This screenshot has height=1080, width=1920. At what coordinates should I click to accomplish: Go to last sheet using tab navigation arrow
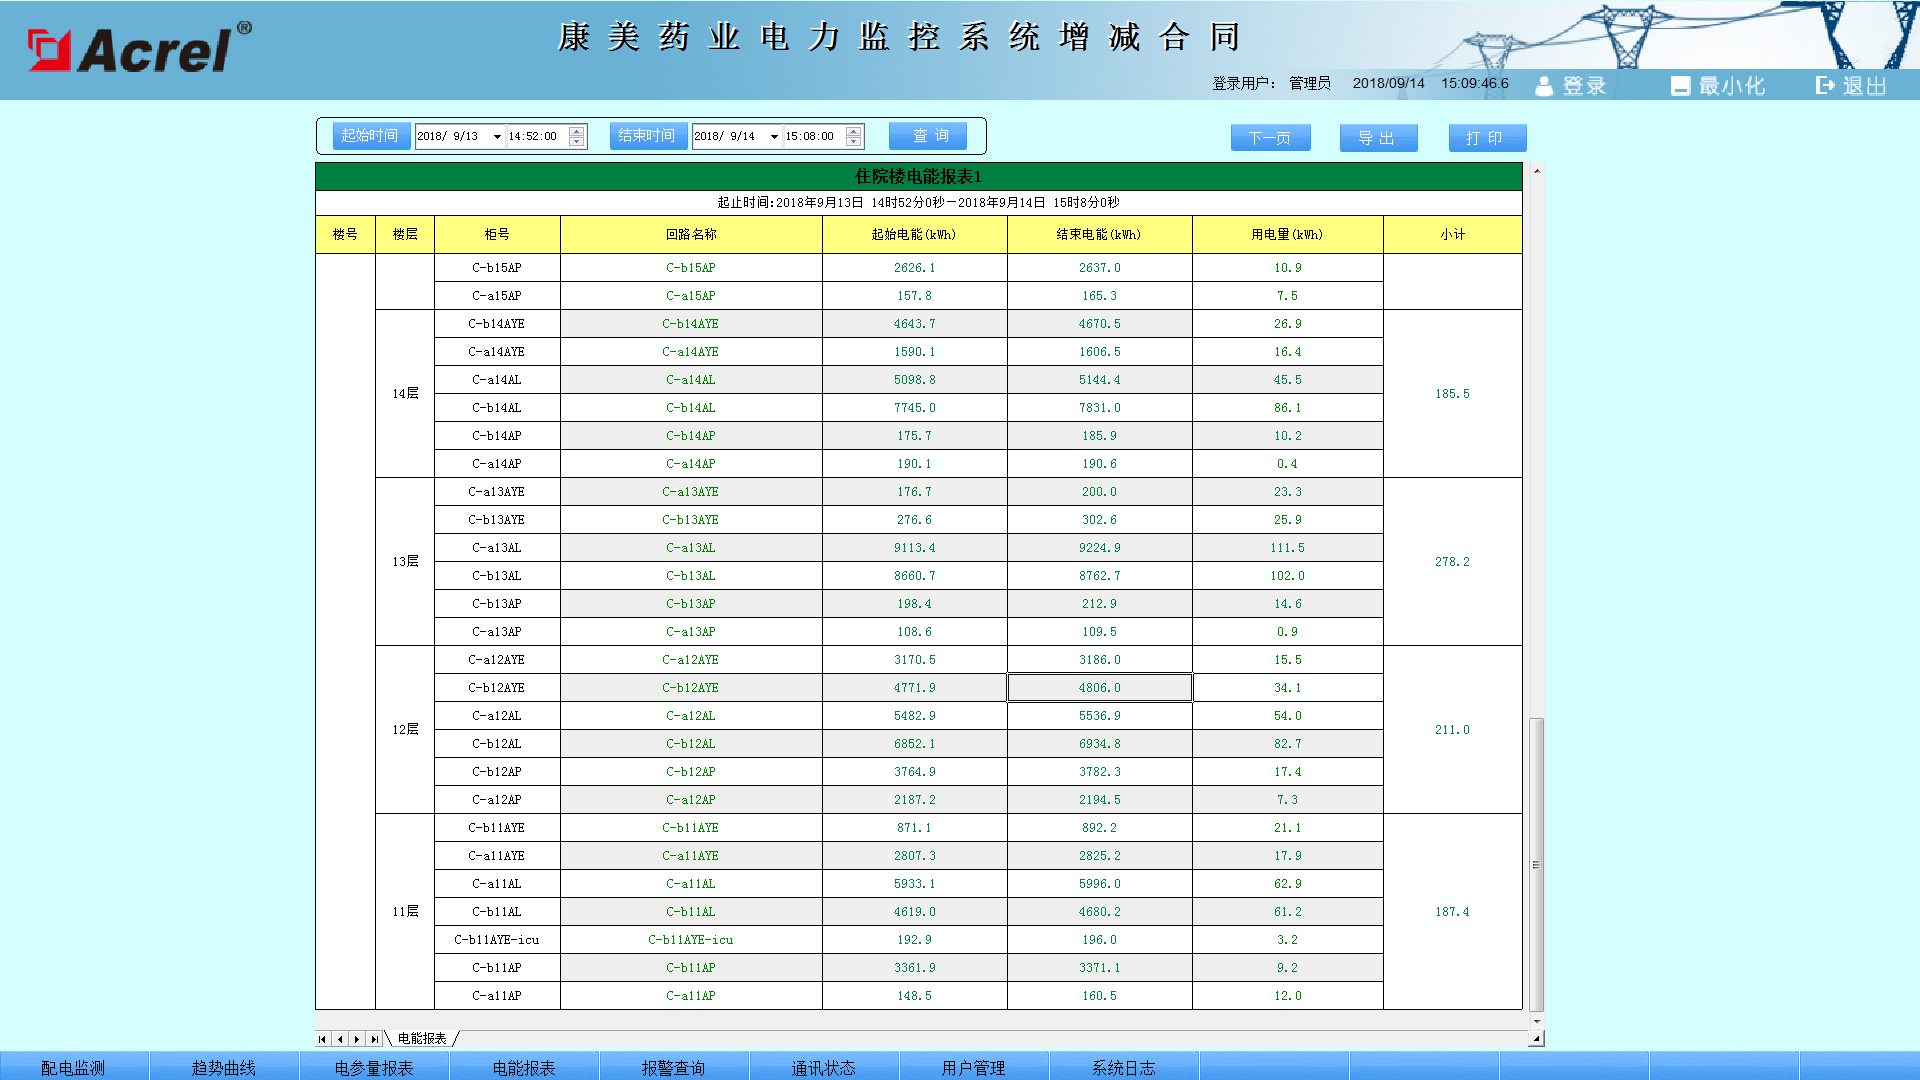(x=375, y=1039)
